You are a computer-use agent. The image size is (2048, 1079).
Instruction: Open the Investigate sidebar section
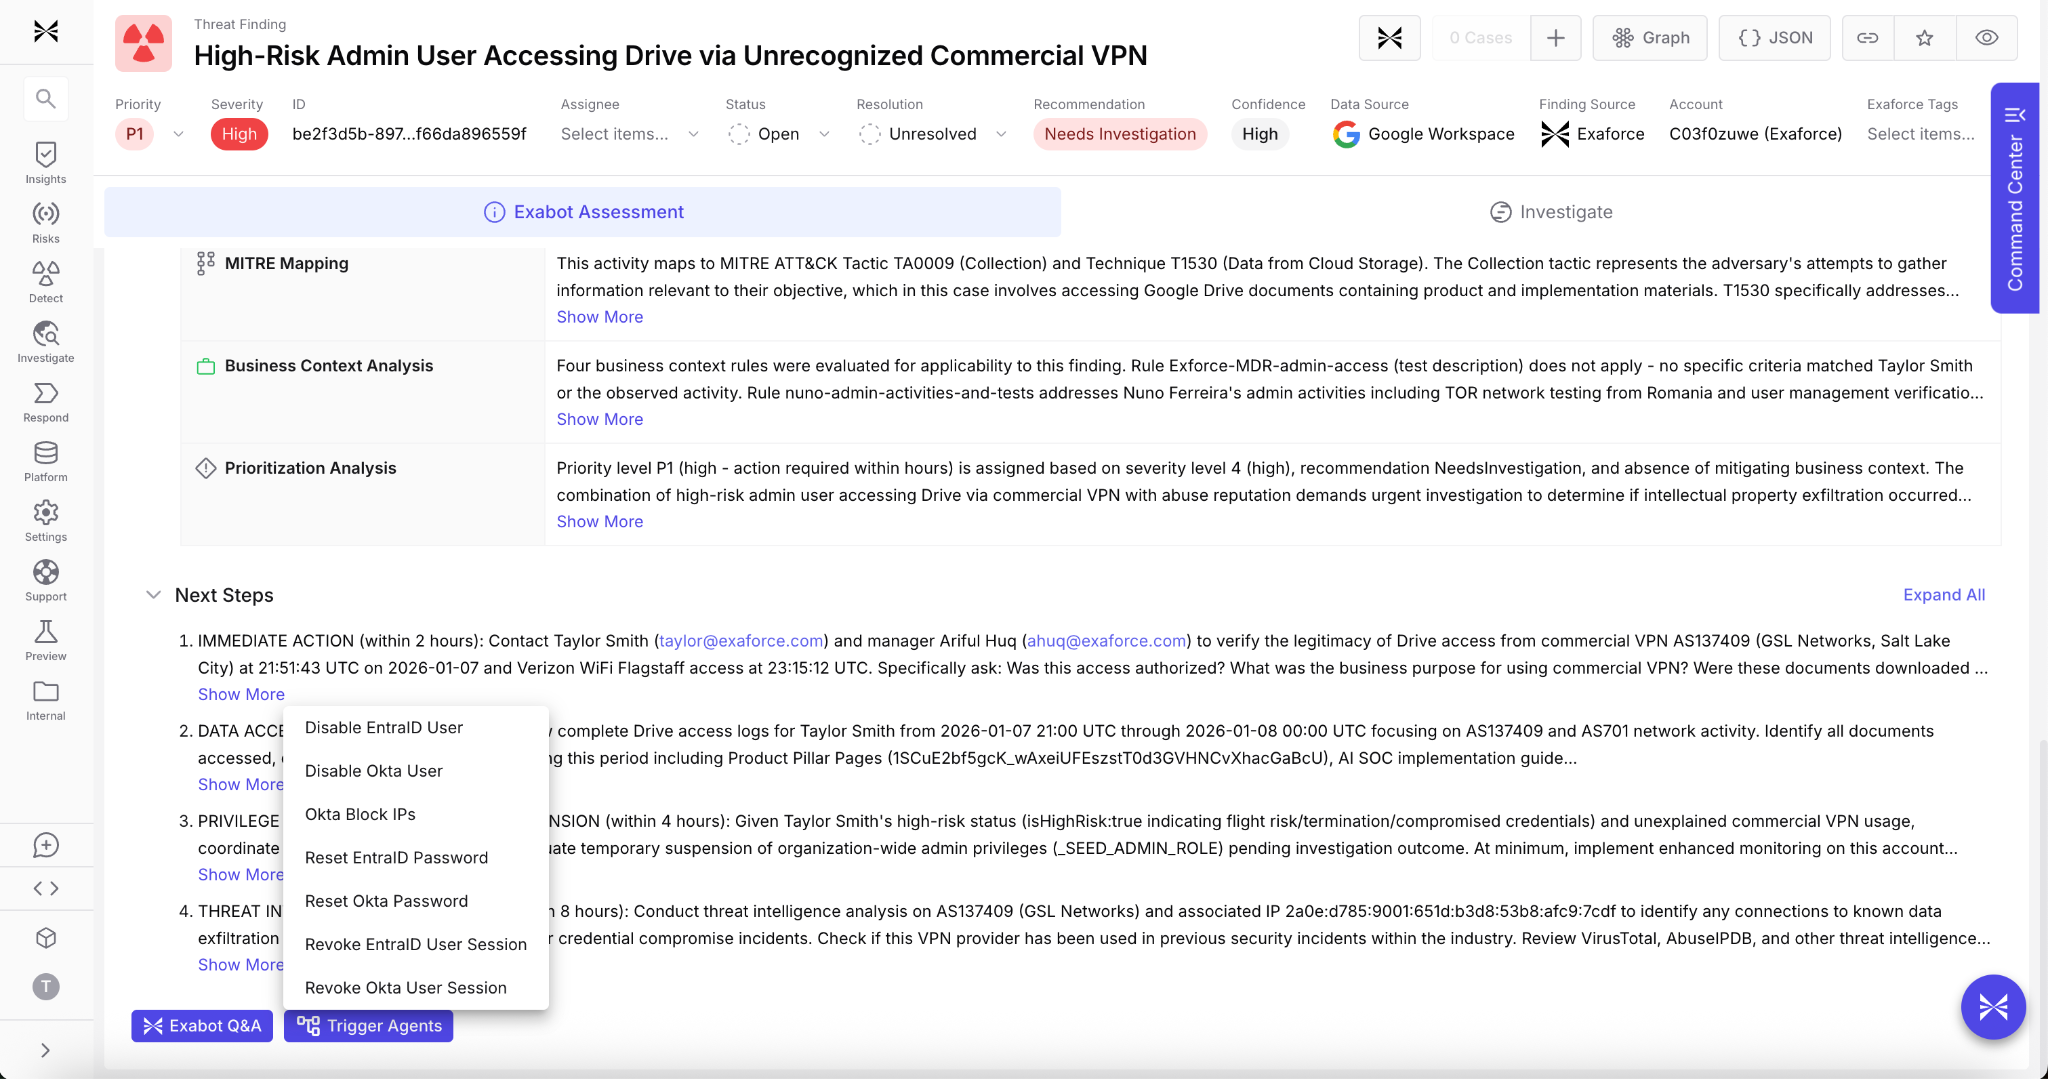point(46,343)
